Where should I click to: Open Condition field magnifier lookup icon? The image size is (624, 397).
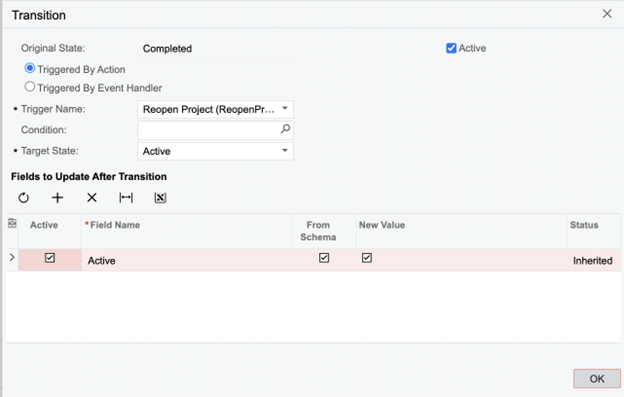pyautogui.click(x=285, y=129)
